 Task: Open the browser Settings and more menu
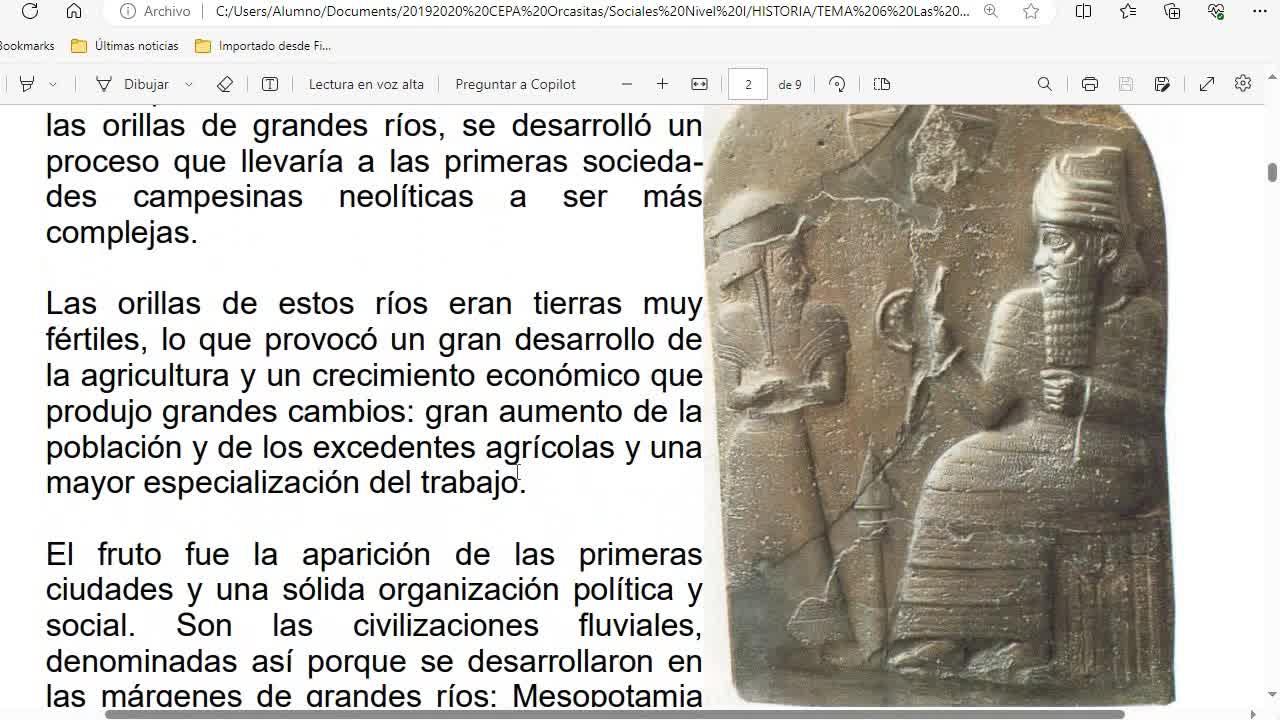point(1259,11)
